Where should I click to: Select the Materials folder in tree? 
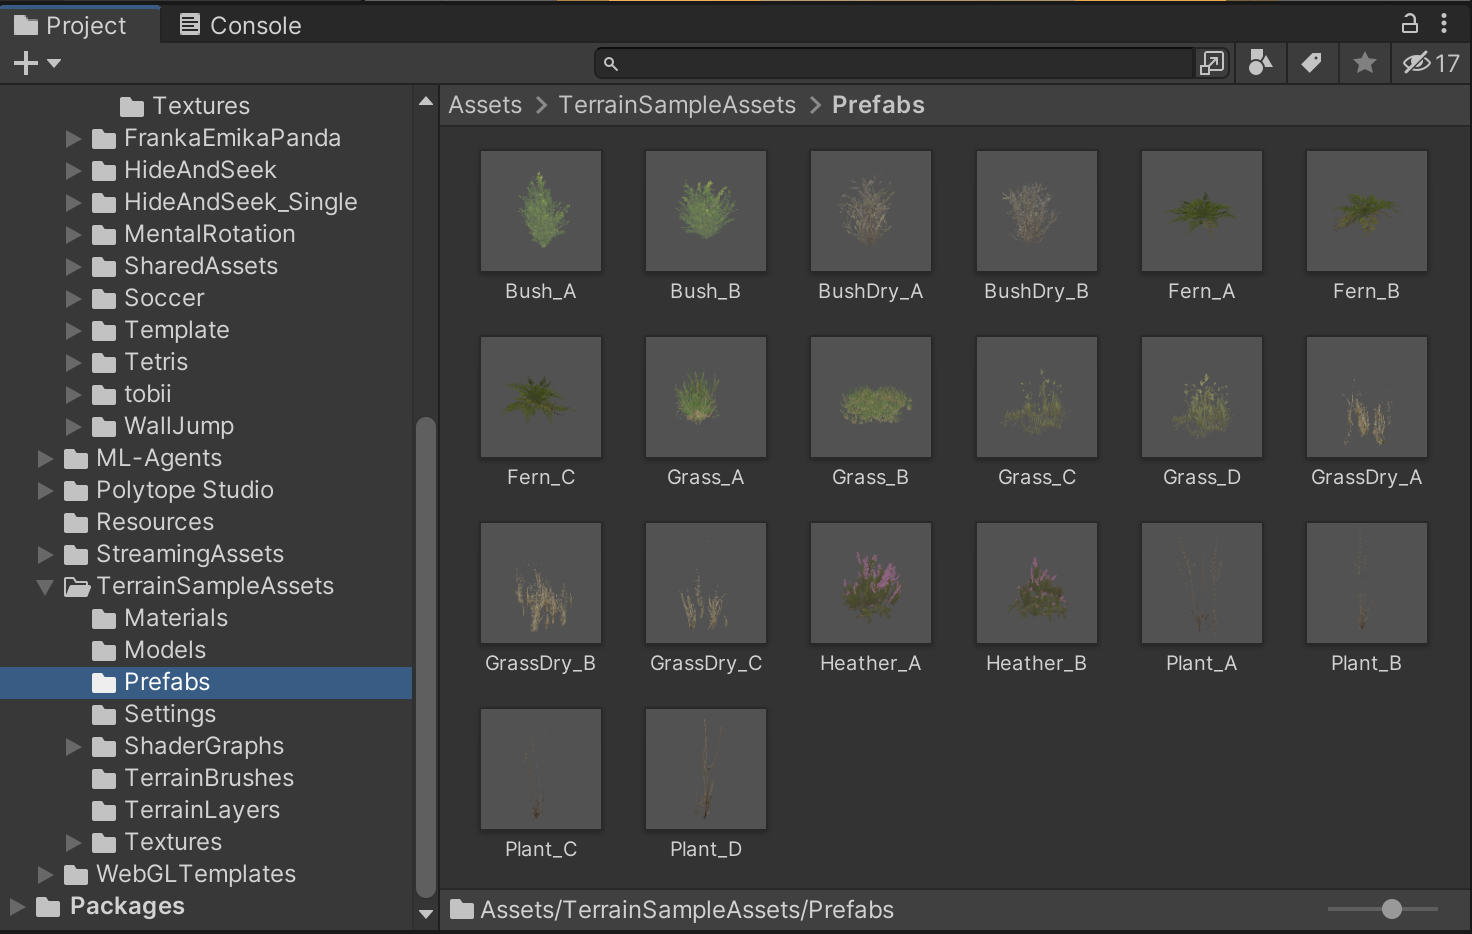[x=176, y=618]
